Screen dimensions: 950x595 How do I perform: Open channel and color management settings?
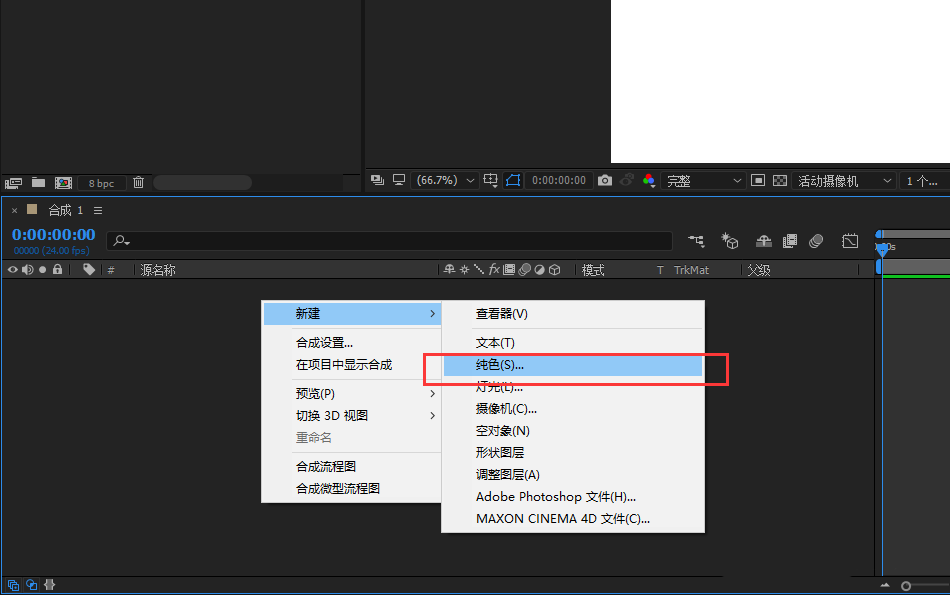648,181
